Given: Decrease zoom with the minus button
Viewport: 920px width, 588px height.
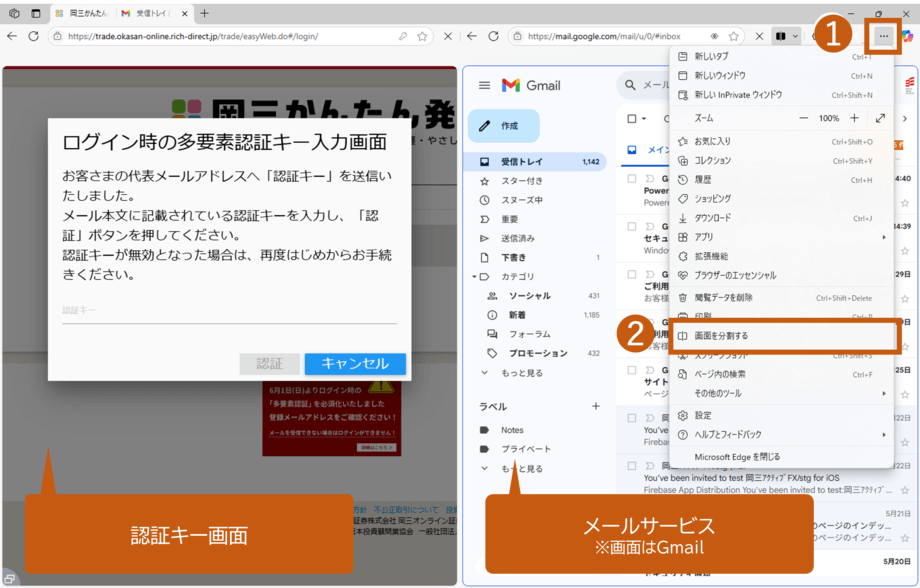Looking at the screenshot, I should click(803, 119).
